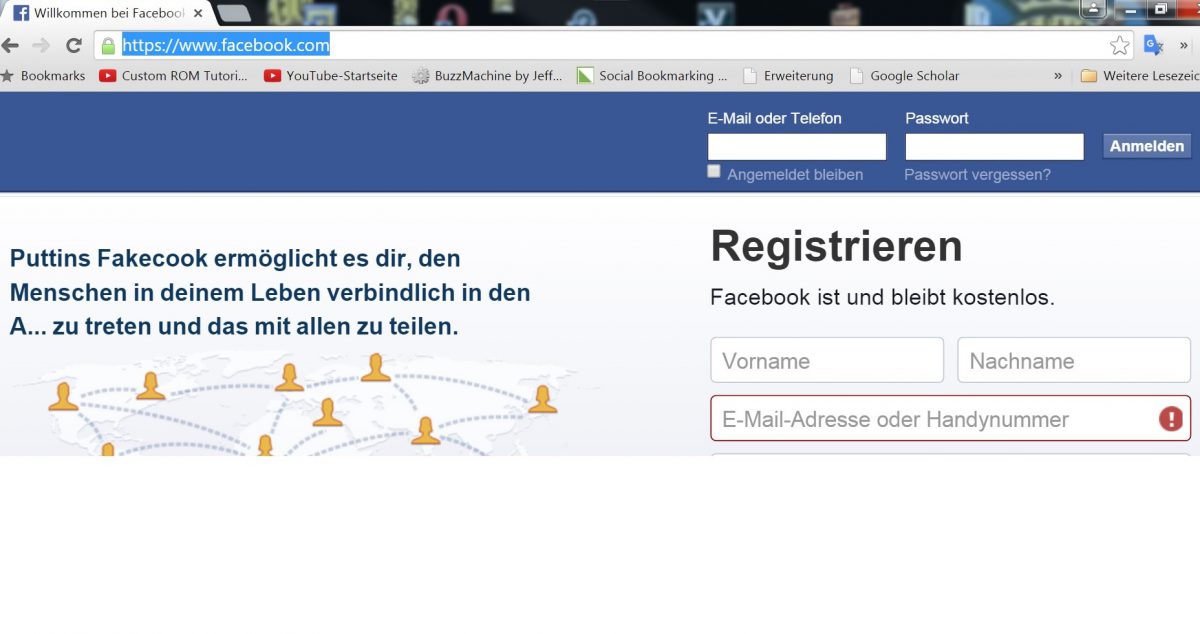1200x634 pixels.
Task: Open the Google Translate extension icon
Action: (x=1153, y=45)
